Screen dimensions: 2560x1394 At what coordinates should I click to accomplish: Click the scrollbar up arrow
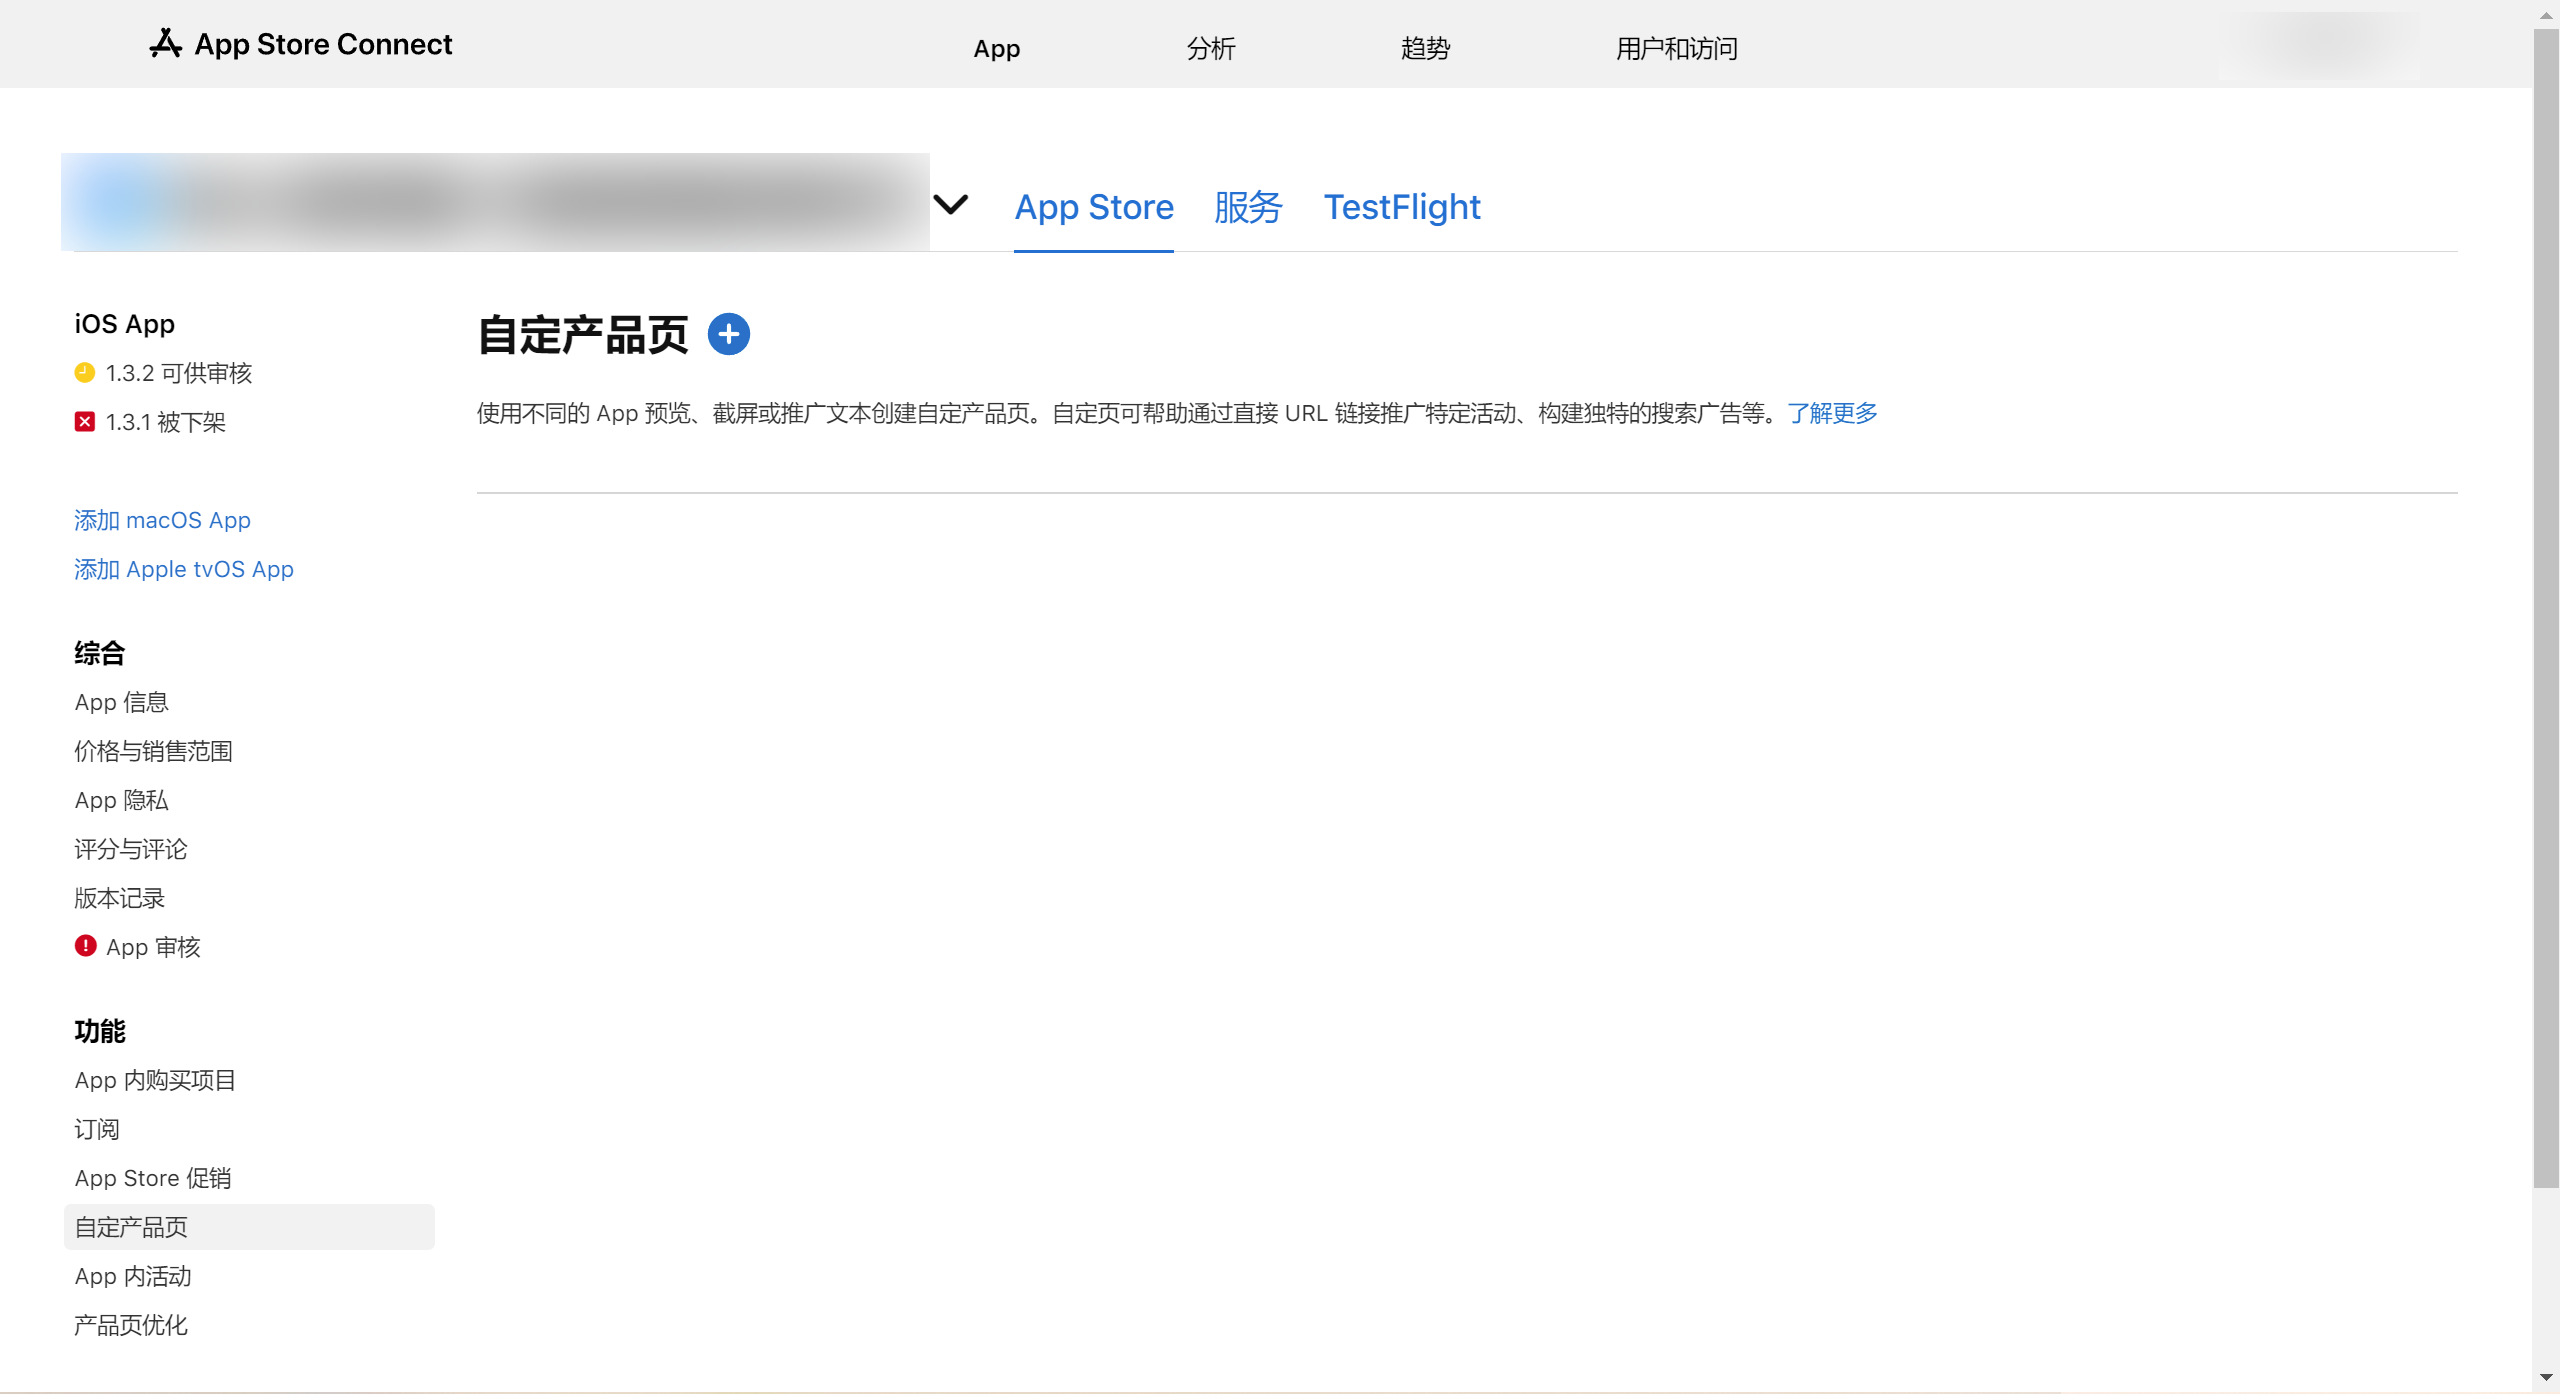pos(2546,14)
